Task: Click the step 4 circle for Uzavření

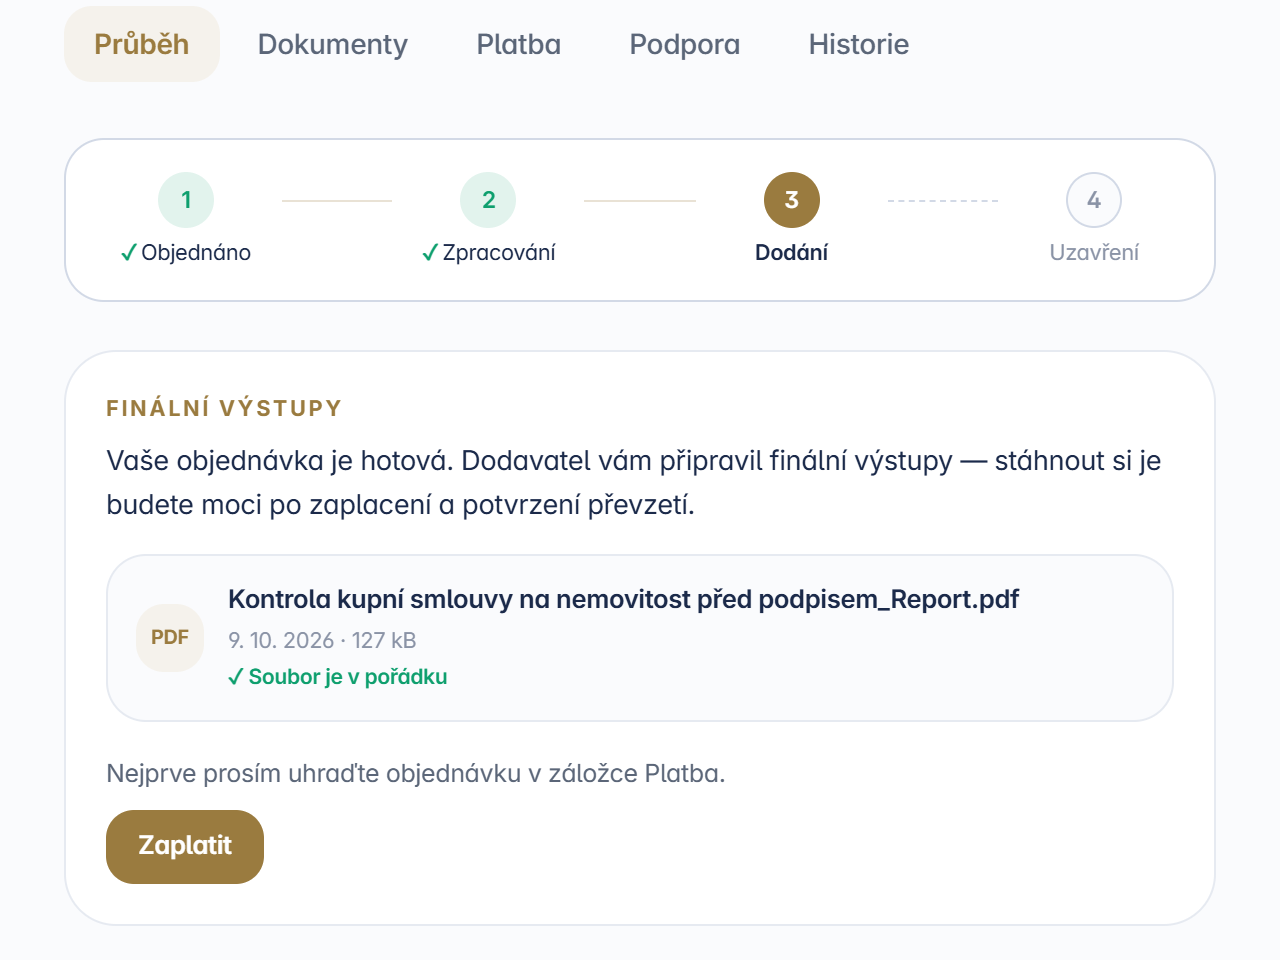Action: [x=1094, y=200]
